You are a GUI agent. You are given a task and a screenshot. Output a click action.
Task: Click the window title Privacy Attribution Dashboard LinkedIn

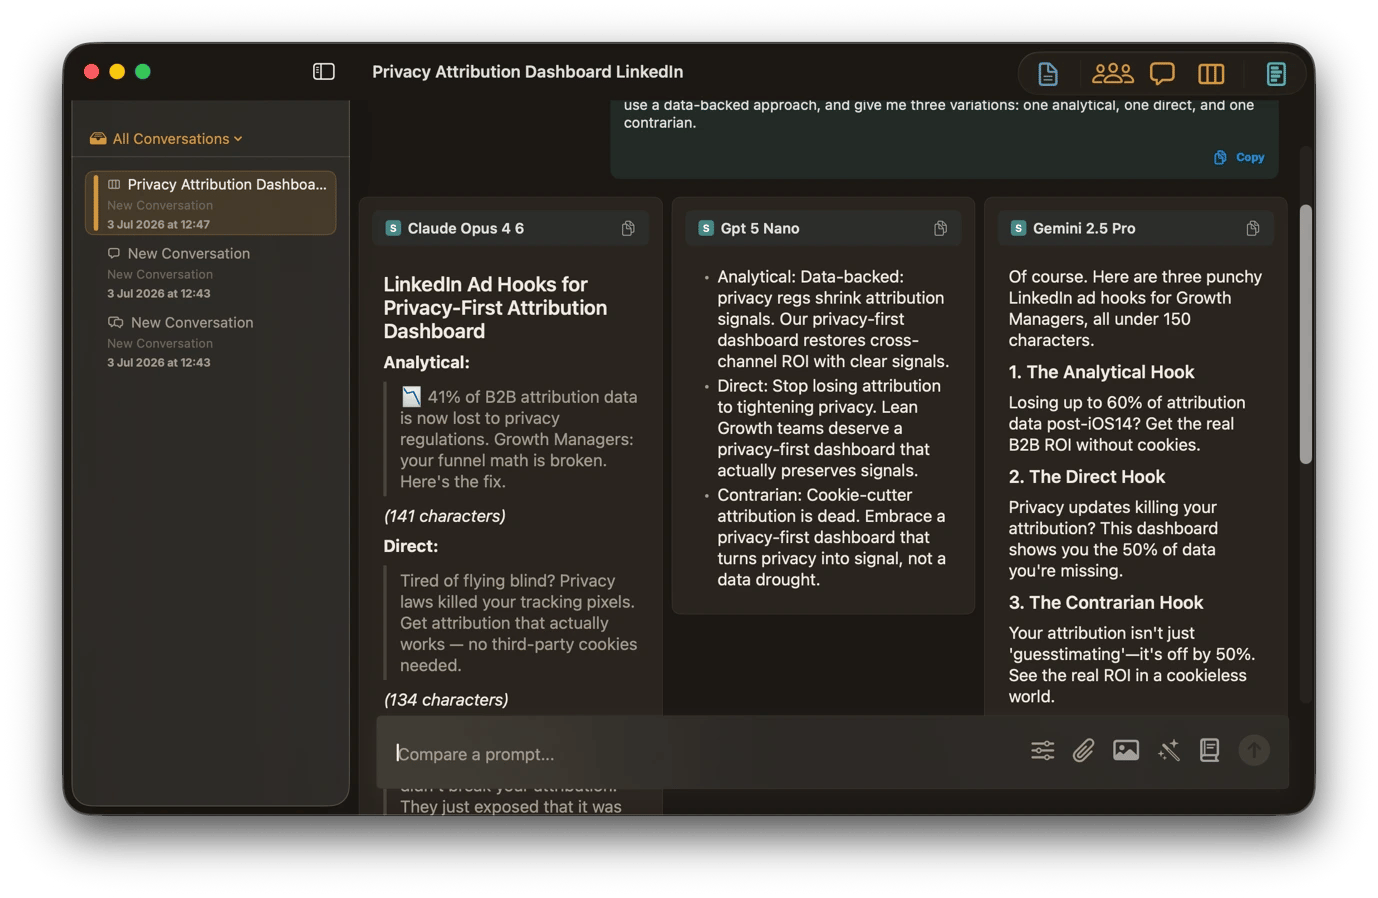click(527, 72)
